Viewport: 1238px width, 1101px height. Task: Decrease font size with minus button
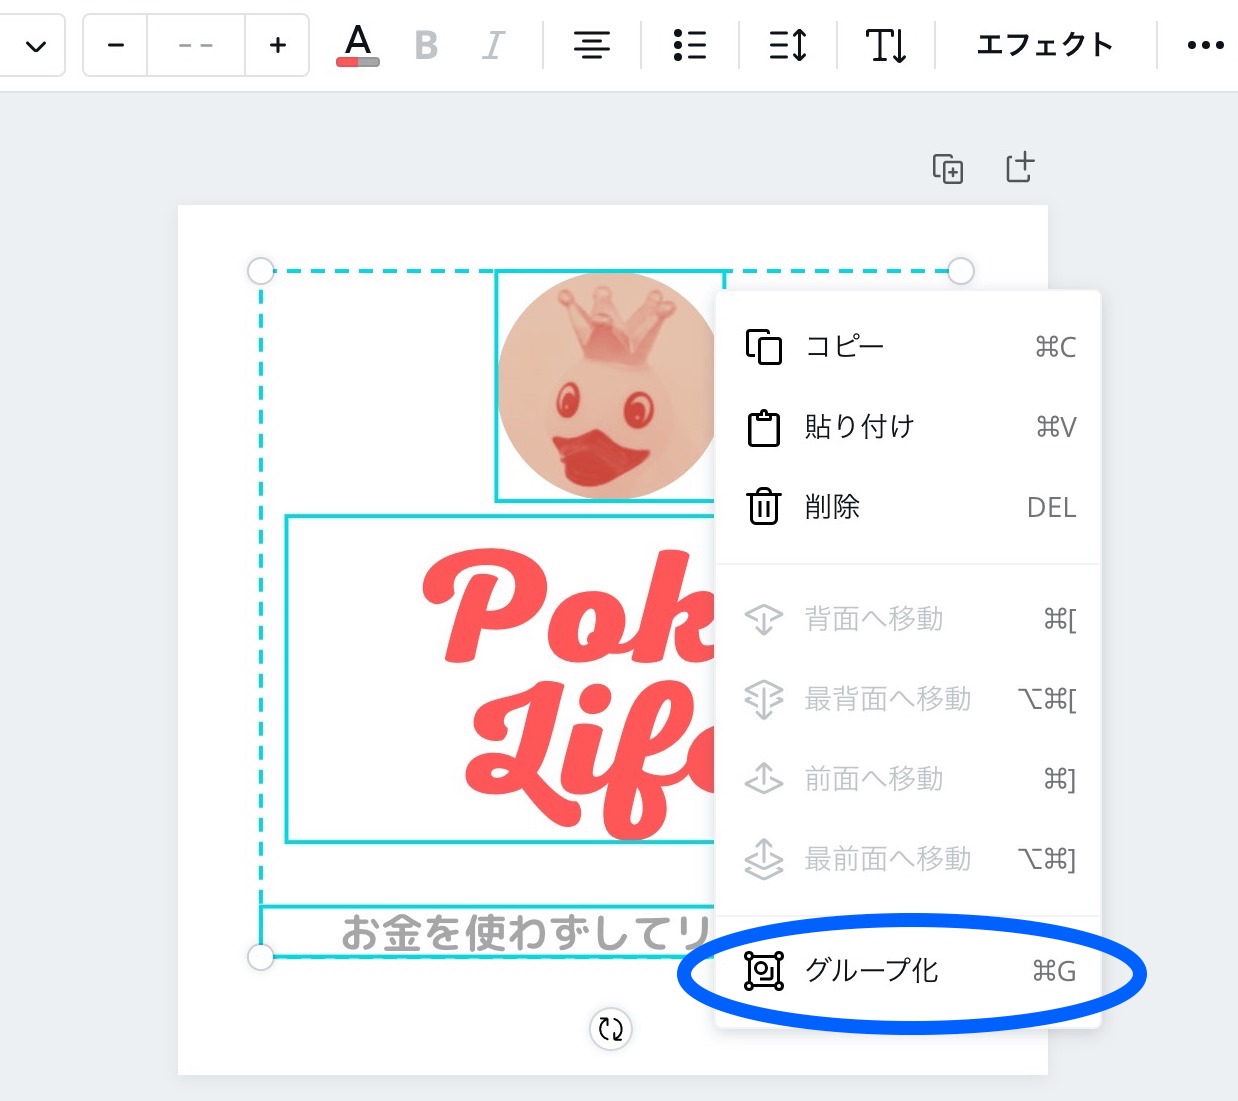click(x=116, y=46)
